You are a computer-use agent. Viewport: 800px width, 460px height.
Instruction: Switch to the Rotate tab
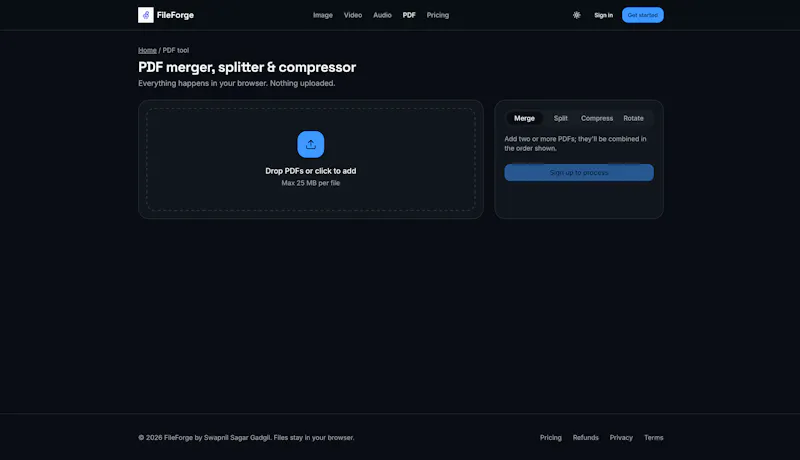(x=633, y=118)
